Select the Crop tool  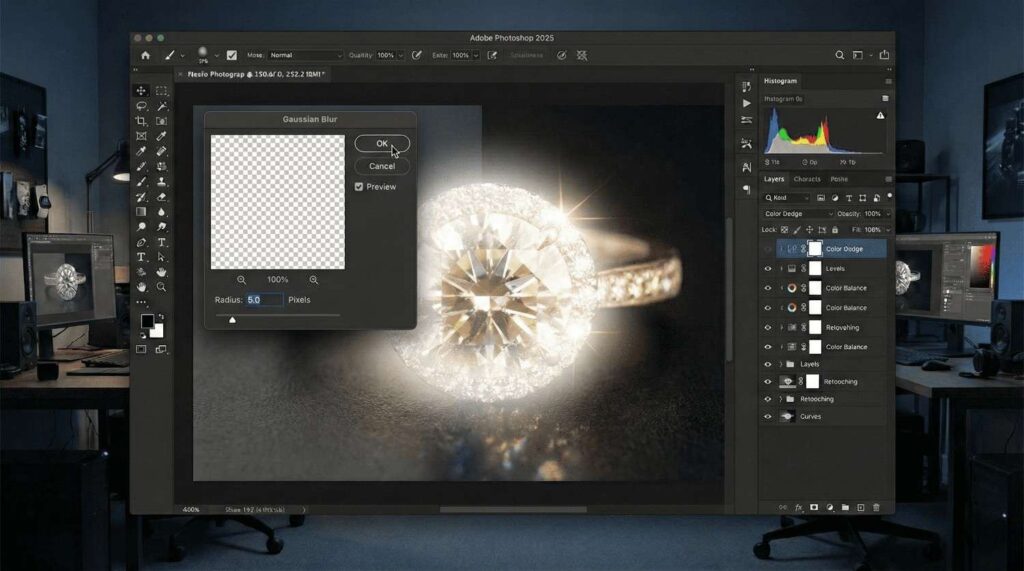click(141, 121)
